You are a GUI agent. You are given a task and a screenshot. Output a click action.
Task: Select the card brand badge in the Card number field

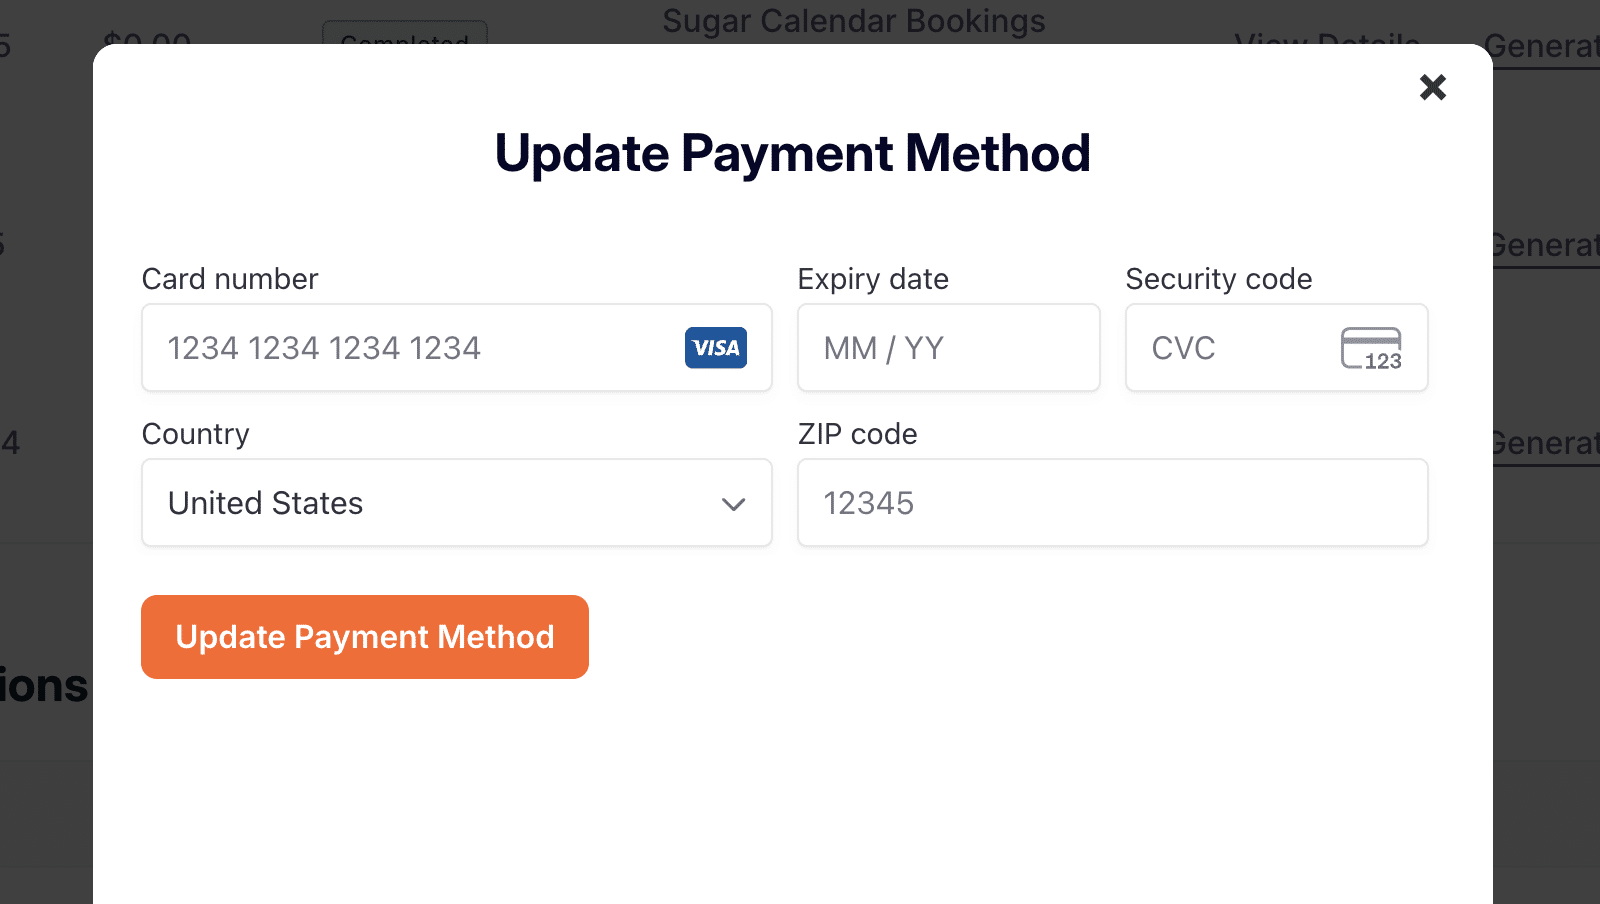(x=715, y=348)
